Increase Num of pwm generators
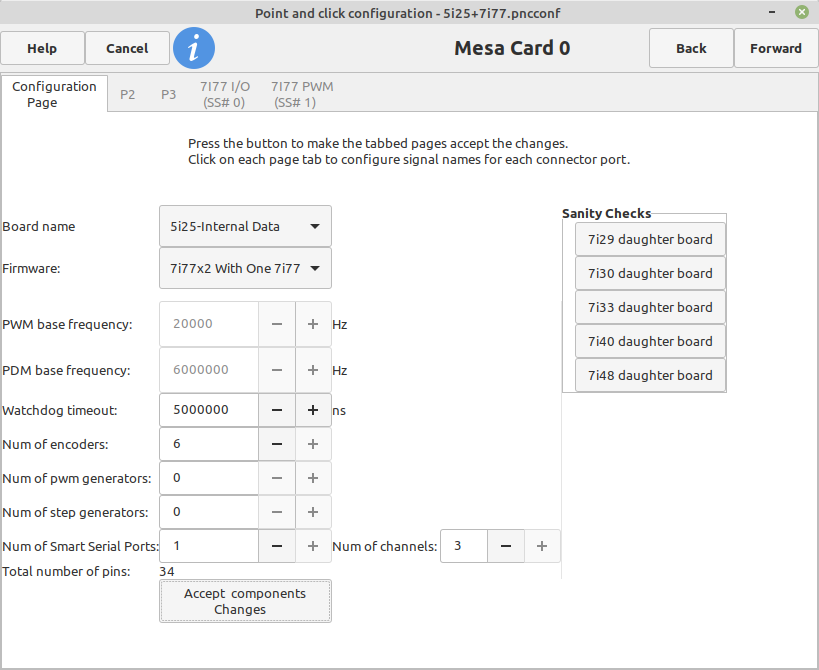 (x=313, y=478)
